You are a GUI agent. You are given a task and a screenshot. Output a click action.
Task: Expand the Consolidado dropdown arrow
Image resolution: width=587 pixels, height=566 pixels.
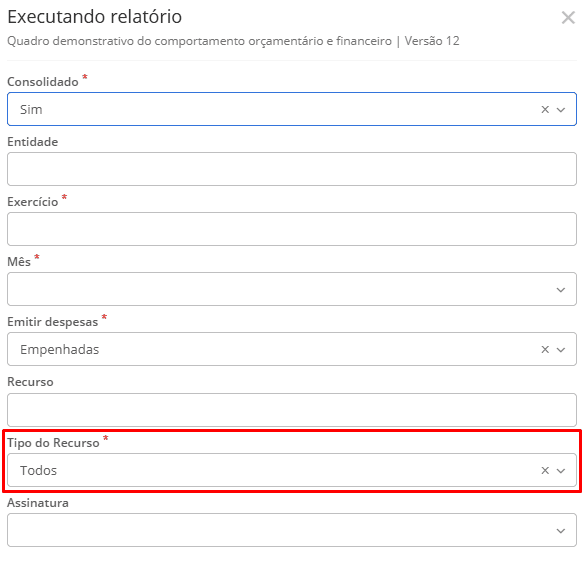pos(560,110)
